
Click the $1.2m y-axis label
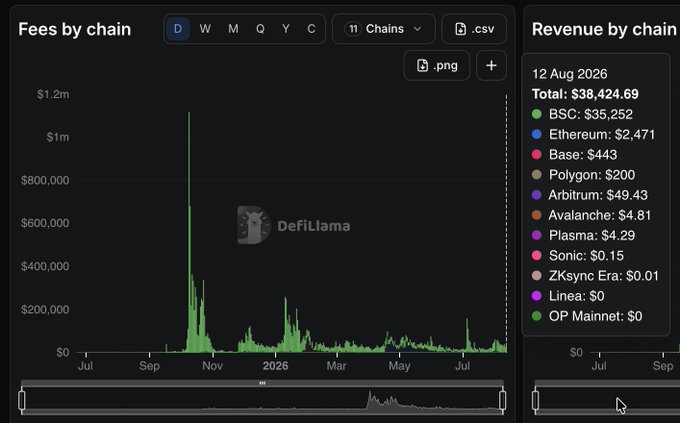coord(53,94)
